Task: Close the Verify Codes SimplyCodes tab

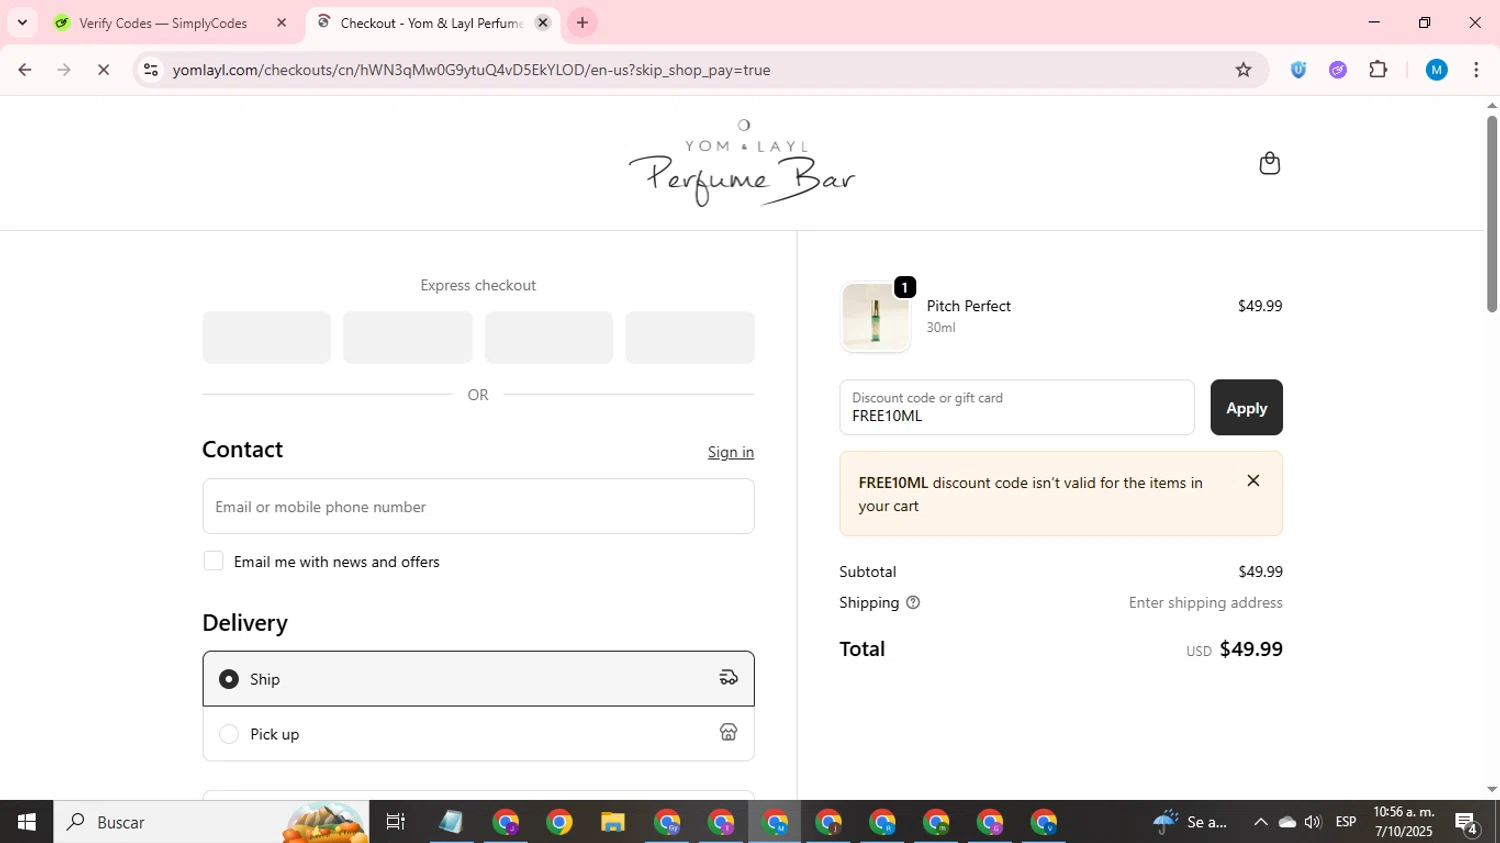Action: pyautogui.click(x=282, y=22)
